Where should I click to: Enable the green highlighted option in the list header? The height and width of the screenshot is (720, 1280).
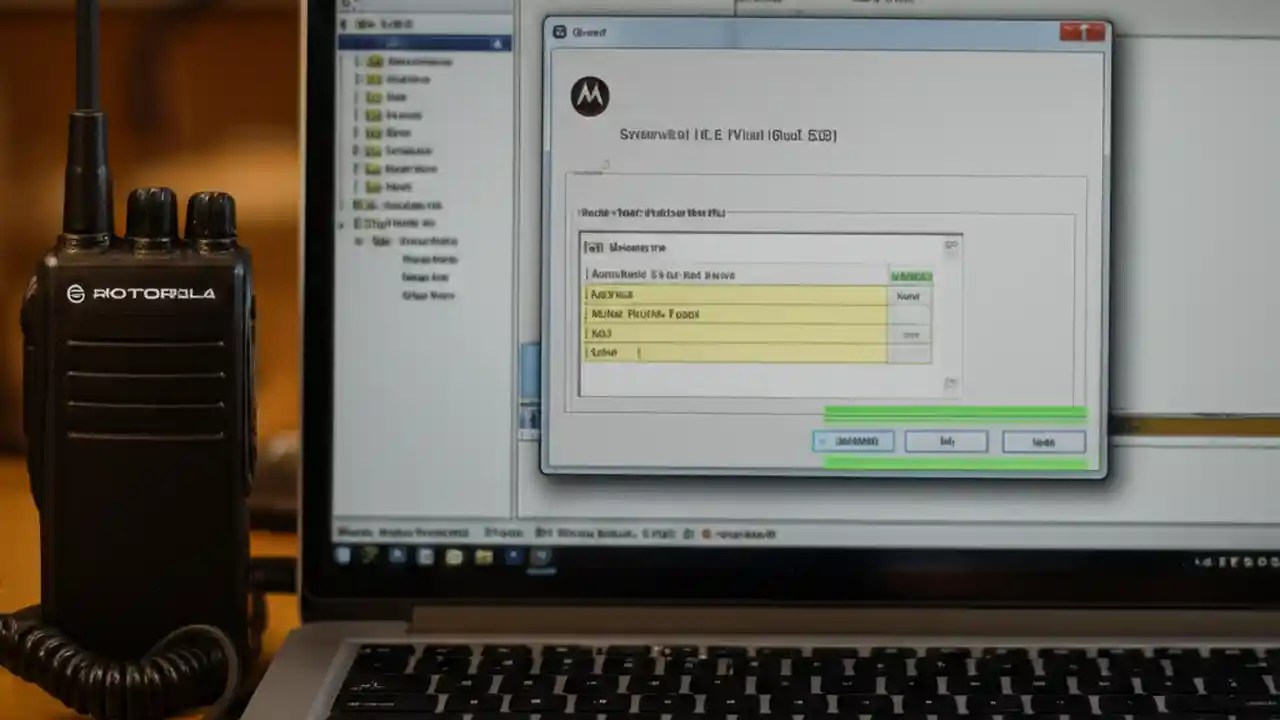pos(911,274)
